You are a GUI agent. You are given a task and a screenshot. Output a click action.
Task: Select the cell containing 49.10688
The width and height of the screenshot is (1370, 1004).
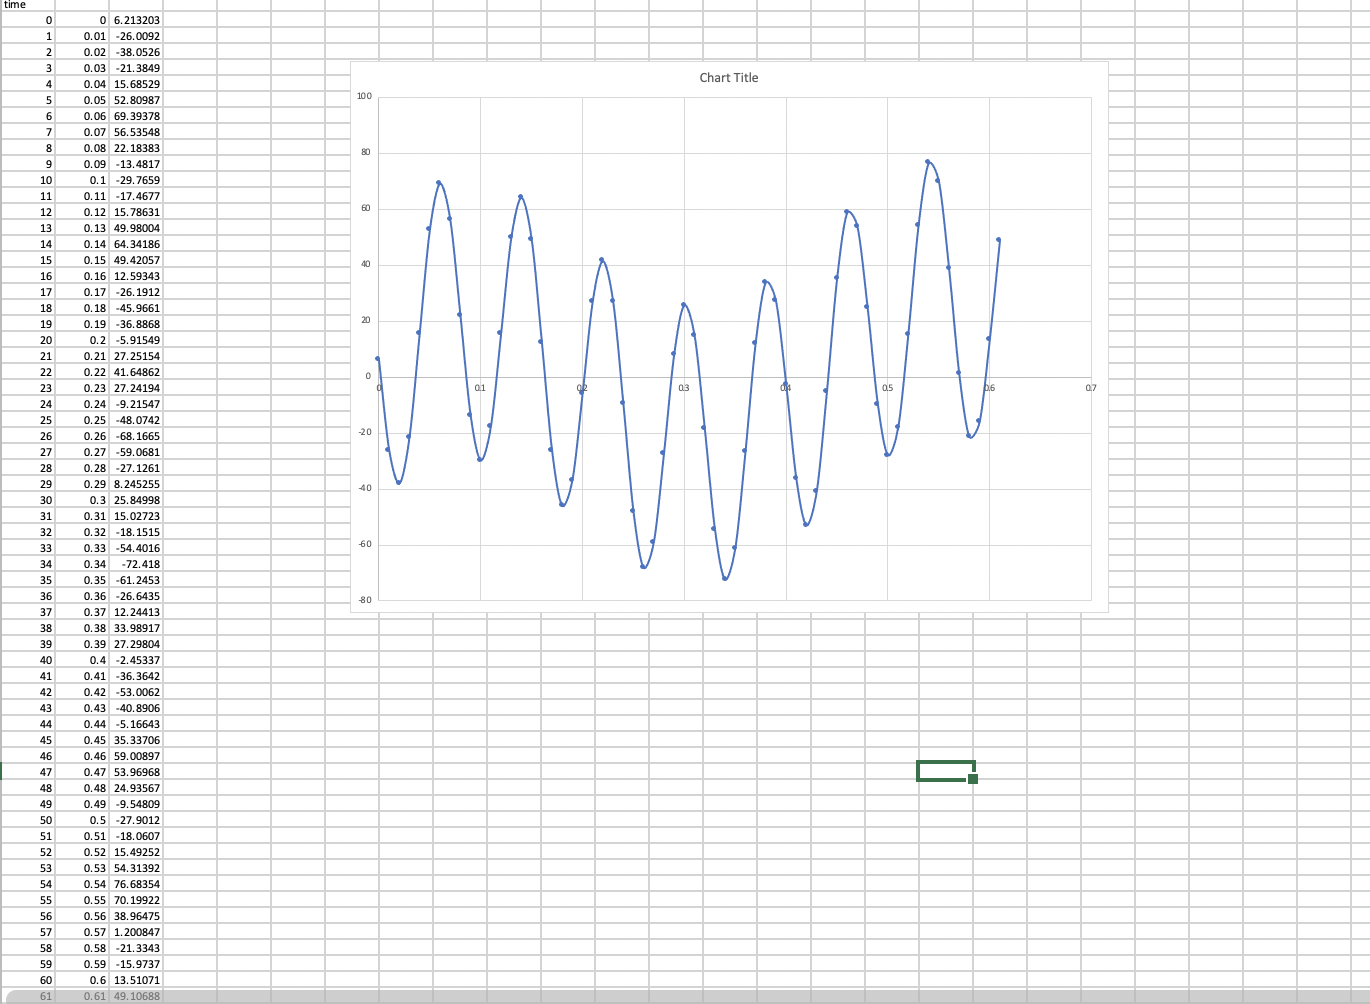137,996
